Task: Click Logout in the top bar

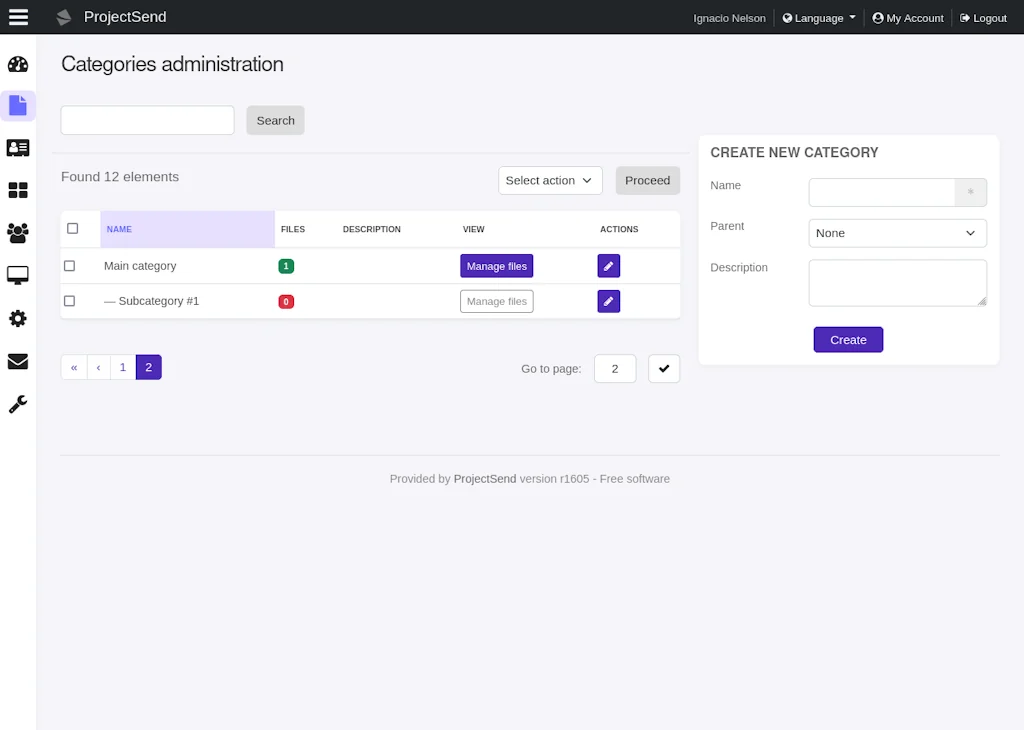Action: [982, 17]
